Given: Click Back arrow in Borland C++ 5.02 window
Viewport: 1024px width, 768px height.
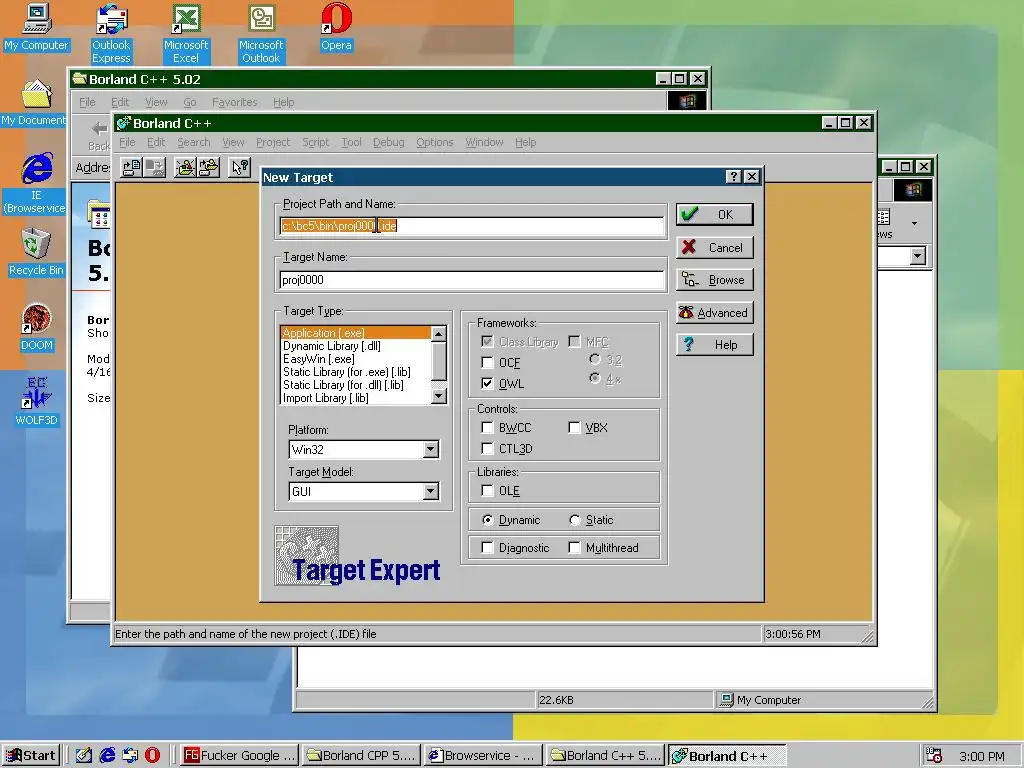Looking at the screenshot, I should coord(99,135).
